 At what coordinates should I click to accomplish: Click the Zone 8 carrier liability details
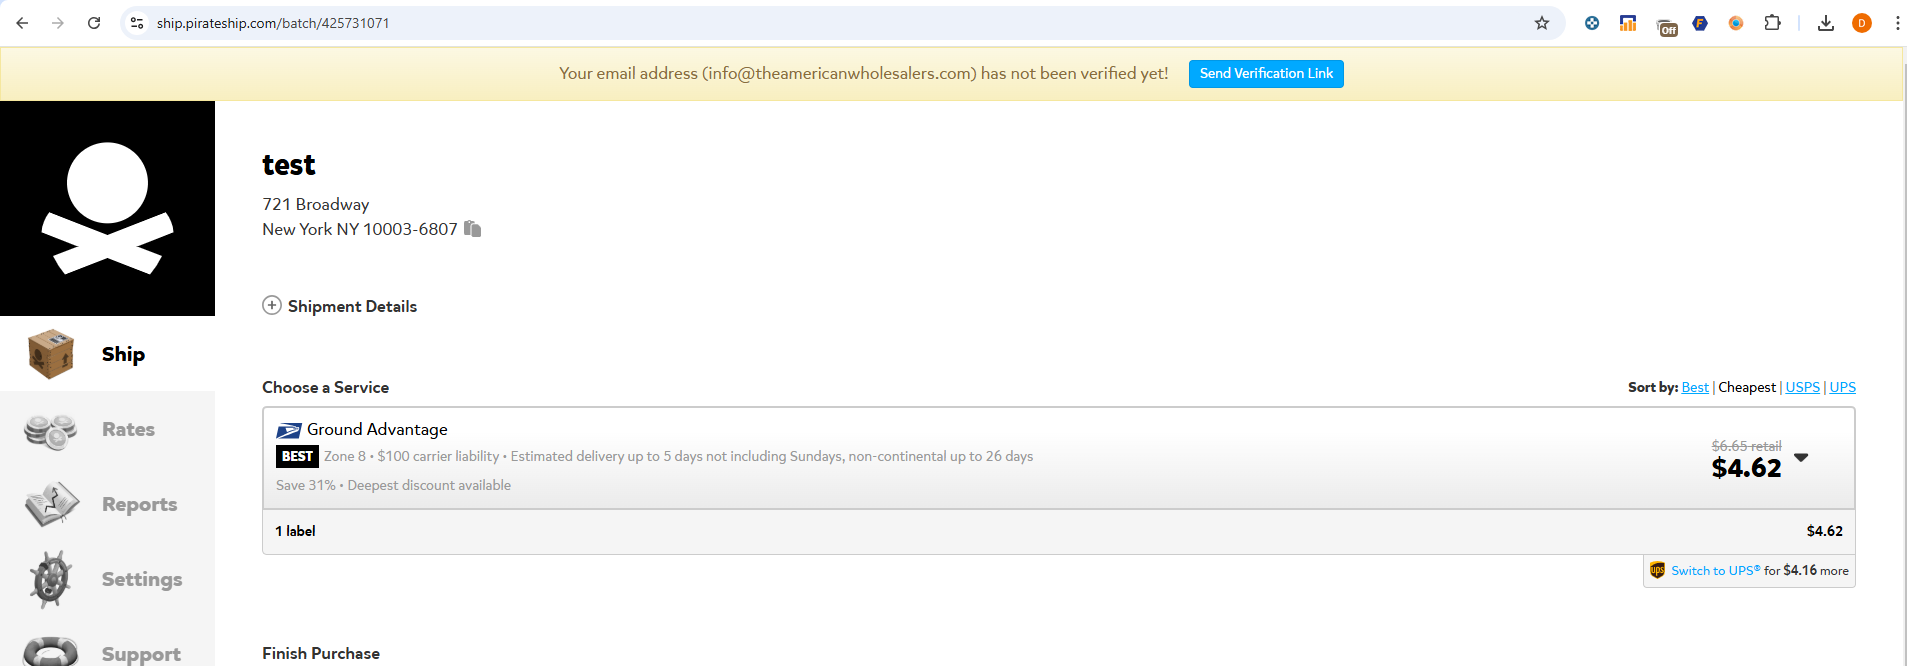coord(678,456)
